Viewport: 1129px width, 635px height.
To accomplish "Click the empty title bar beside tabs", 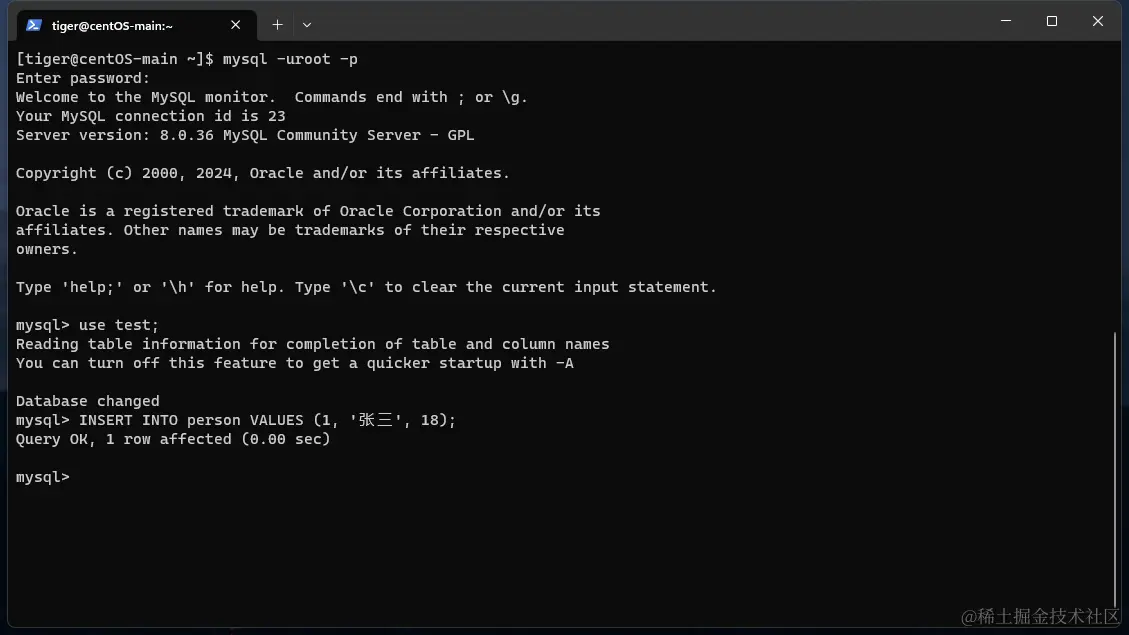I will 648,22.
